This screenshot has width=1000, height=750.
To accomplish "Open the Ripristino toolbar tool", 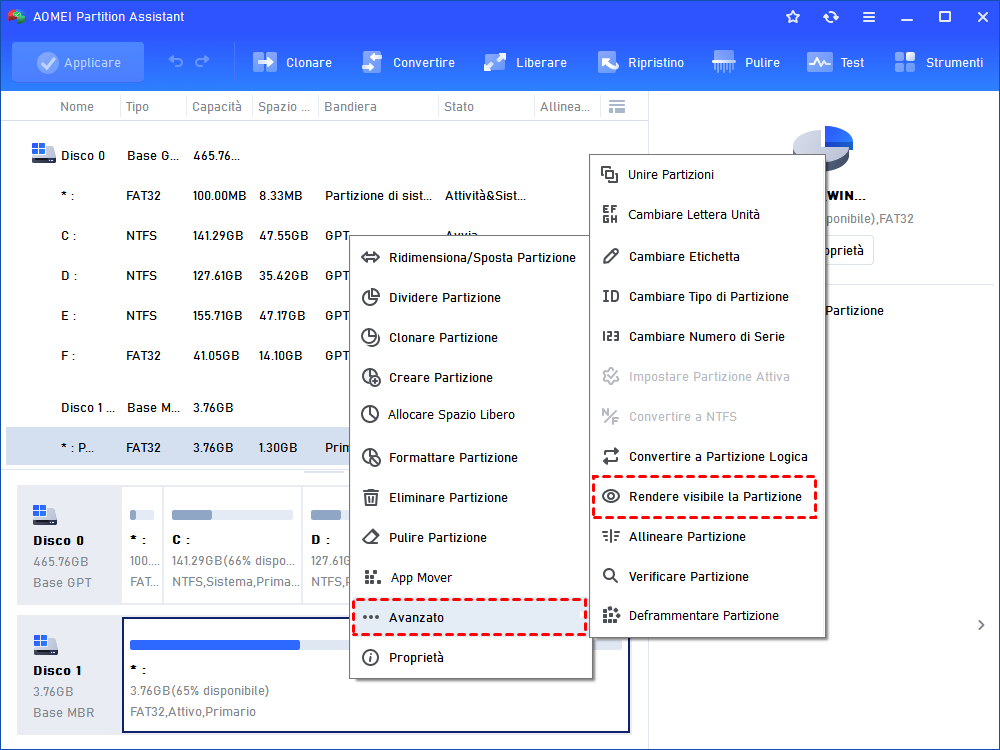I will coord(640,62).
